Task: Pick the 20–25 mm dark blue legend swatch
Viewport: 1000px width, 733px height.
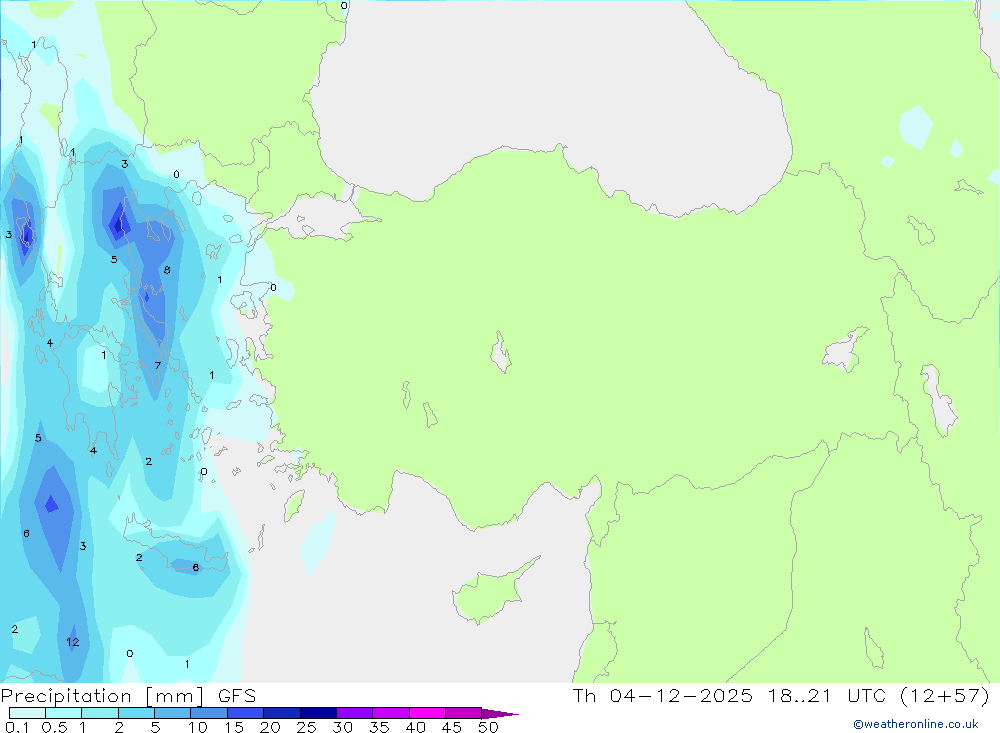Action: pos(281,713)
